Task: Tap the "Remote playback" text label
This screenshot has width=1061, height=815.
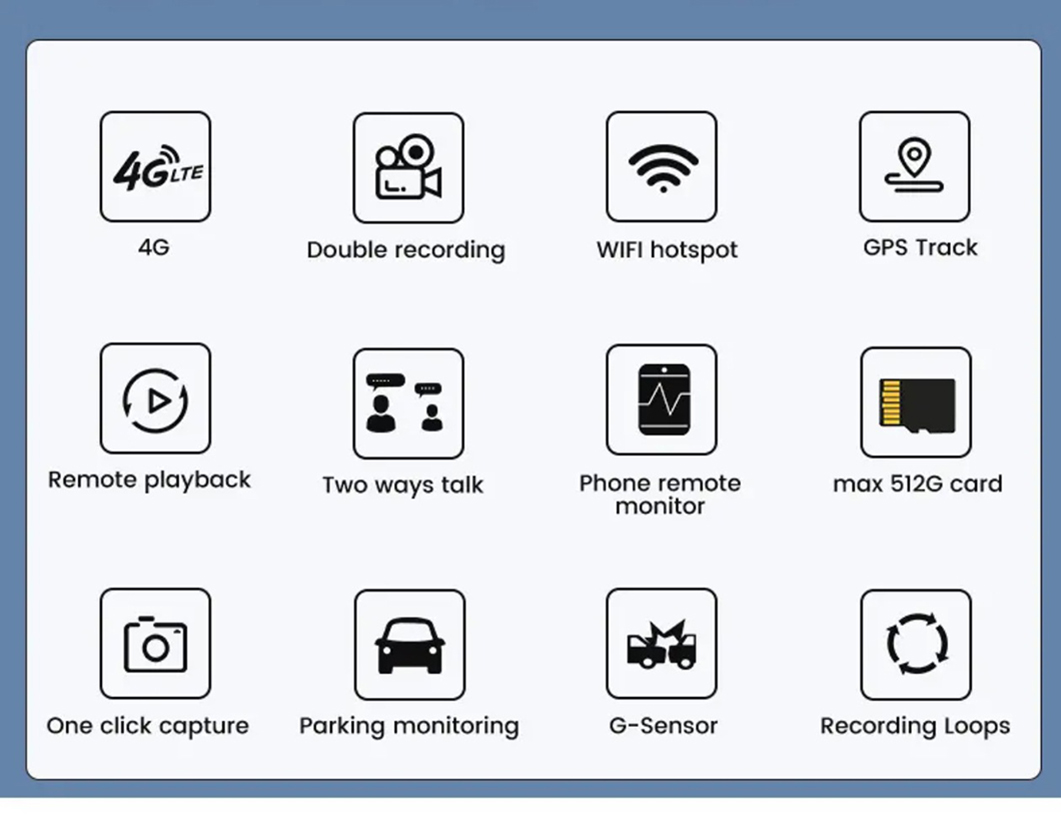Action: pos(150,480)
